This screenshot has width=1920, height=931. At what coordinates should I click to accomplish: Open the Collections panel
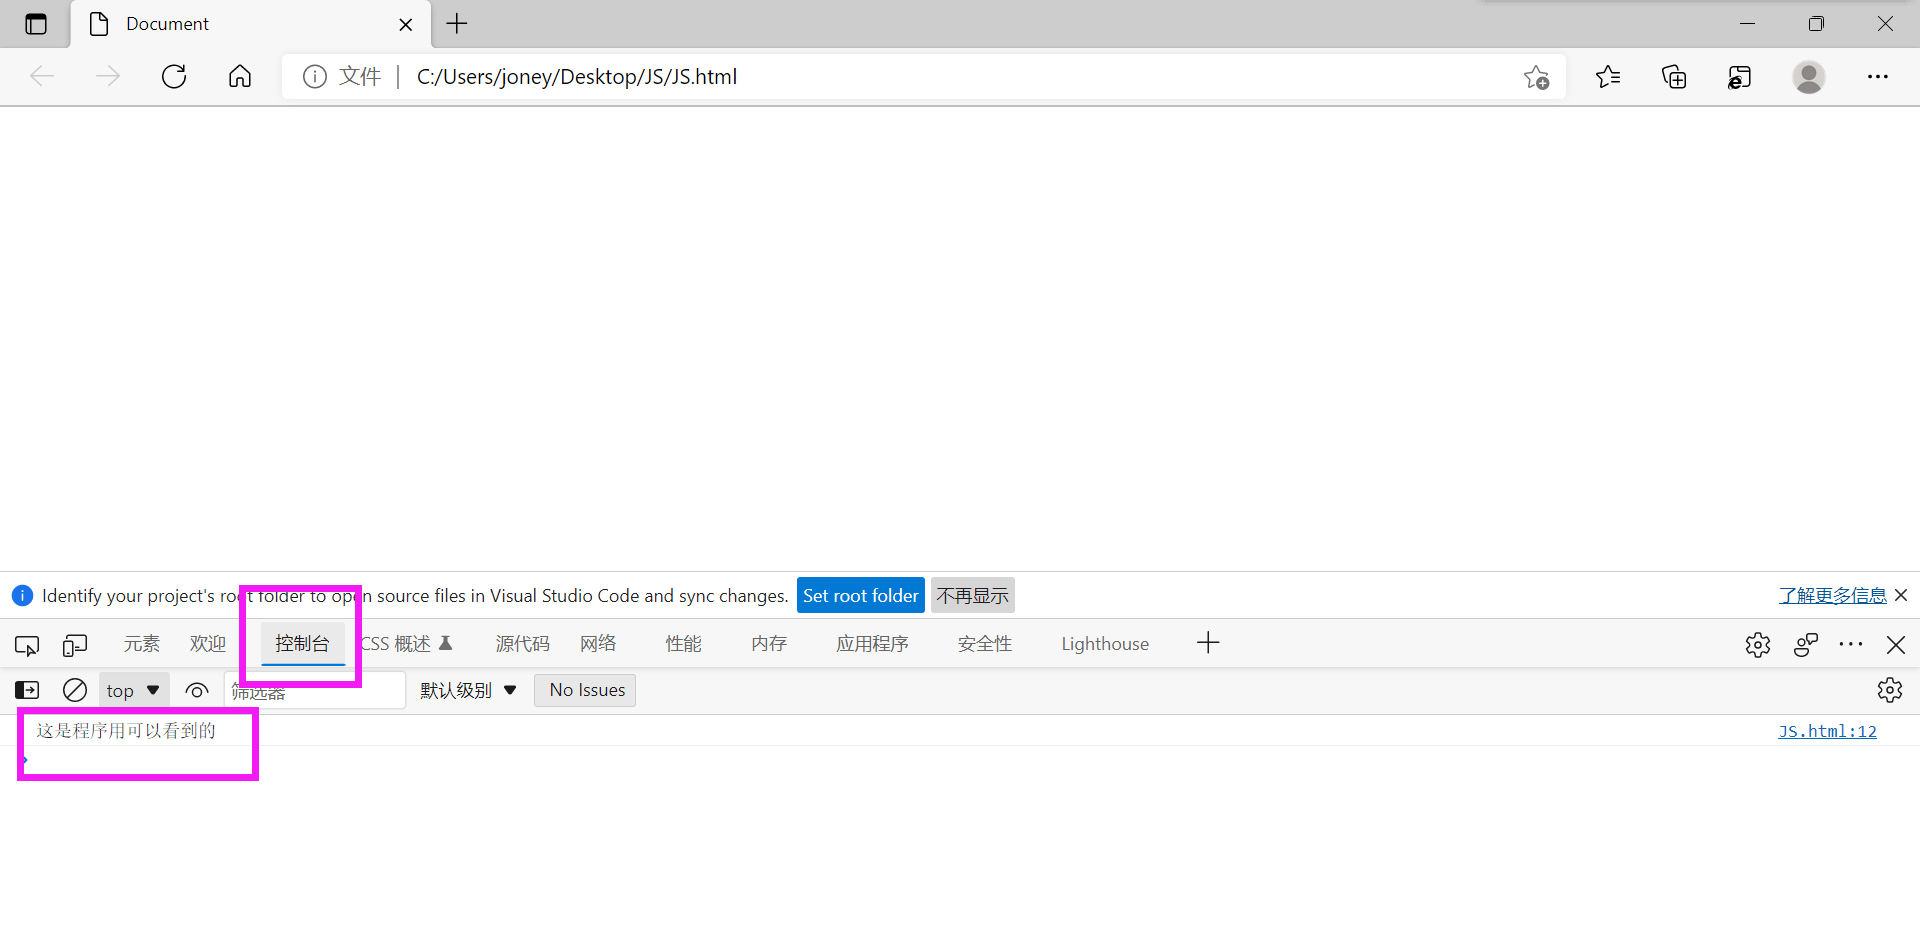tap(1674, 76)
